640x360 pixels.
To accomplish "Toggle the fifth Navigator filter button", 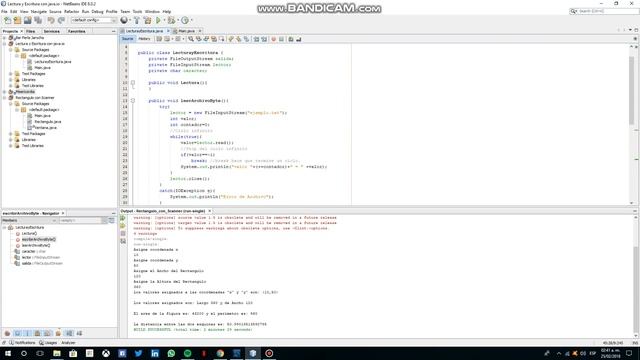I will tap(48, 333).
